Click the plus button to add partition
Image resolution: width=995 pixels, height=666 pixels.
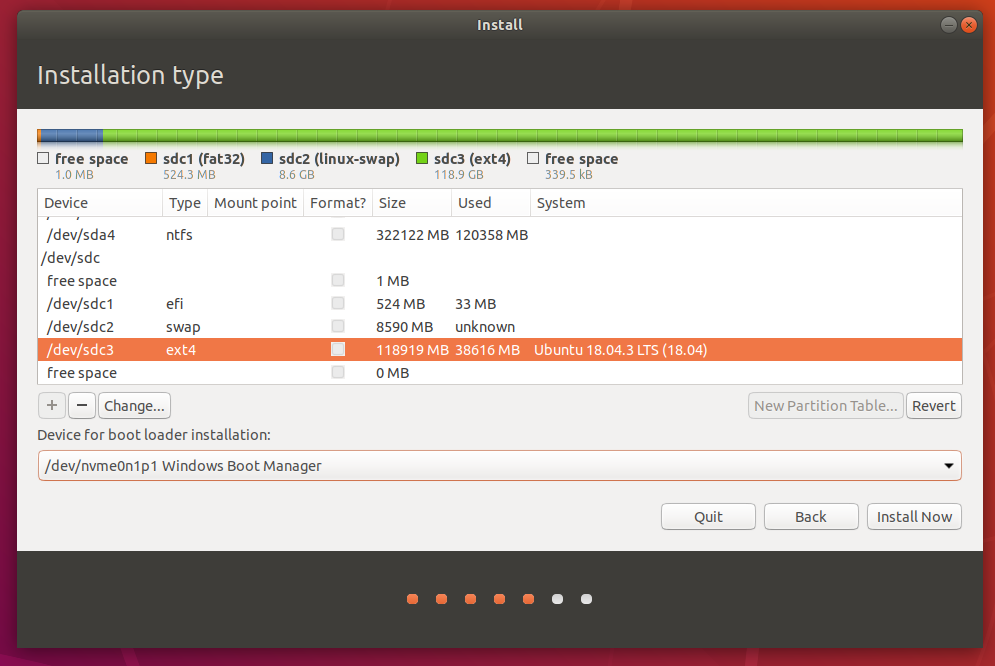51,406
